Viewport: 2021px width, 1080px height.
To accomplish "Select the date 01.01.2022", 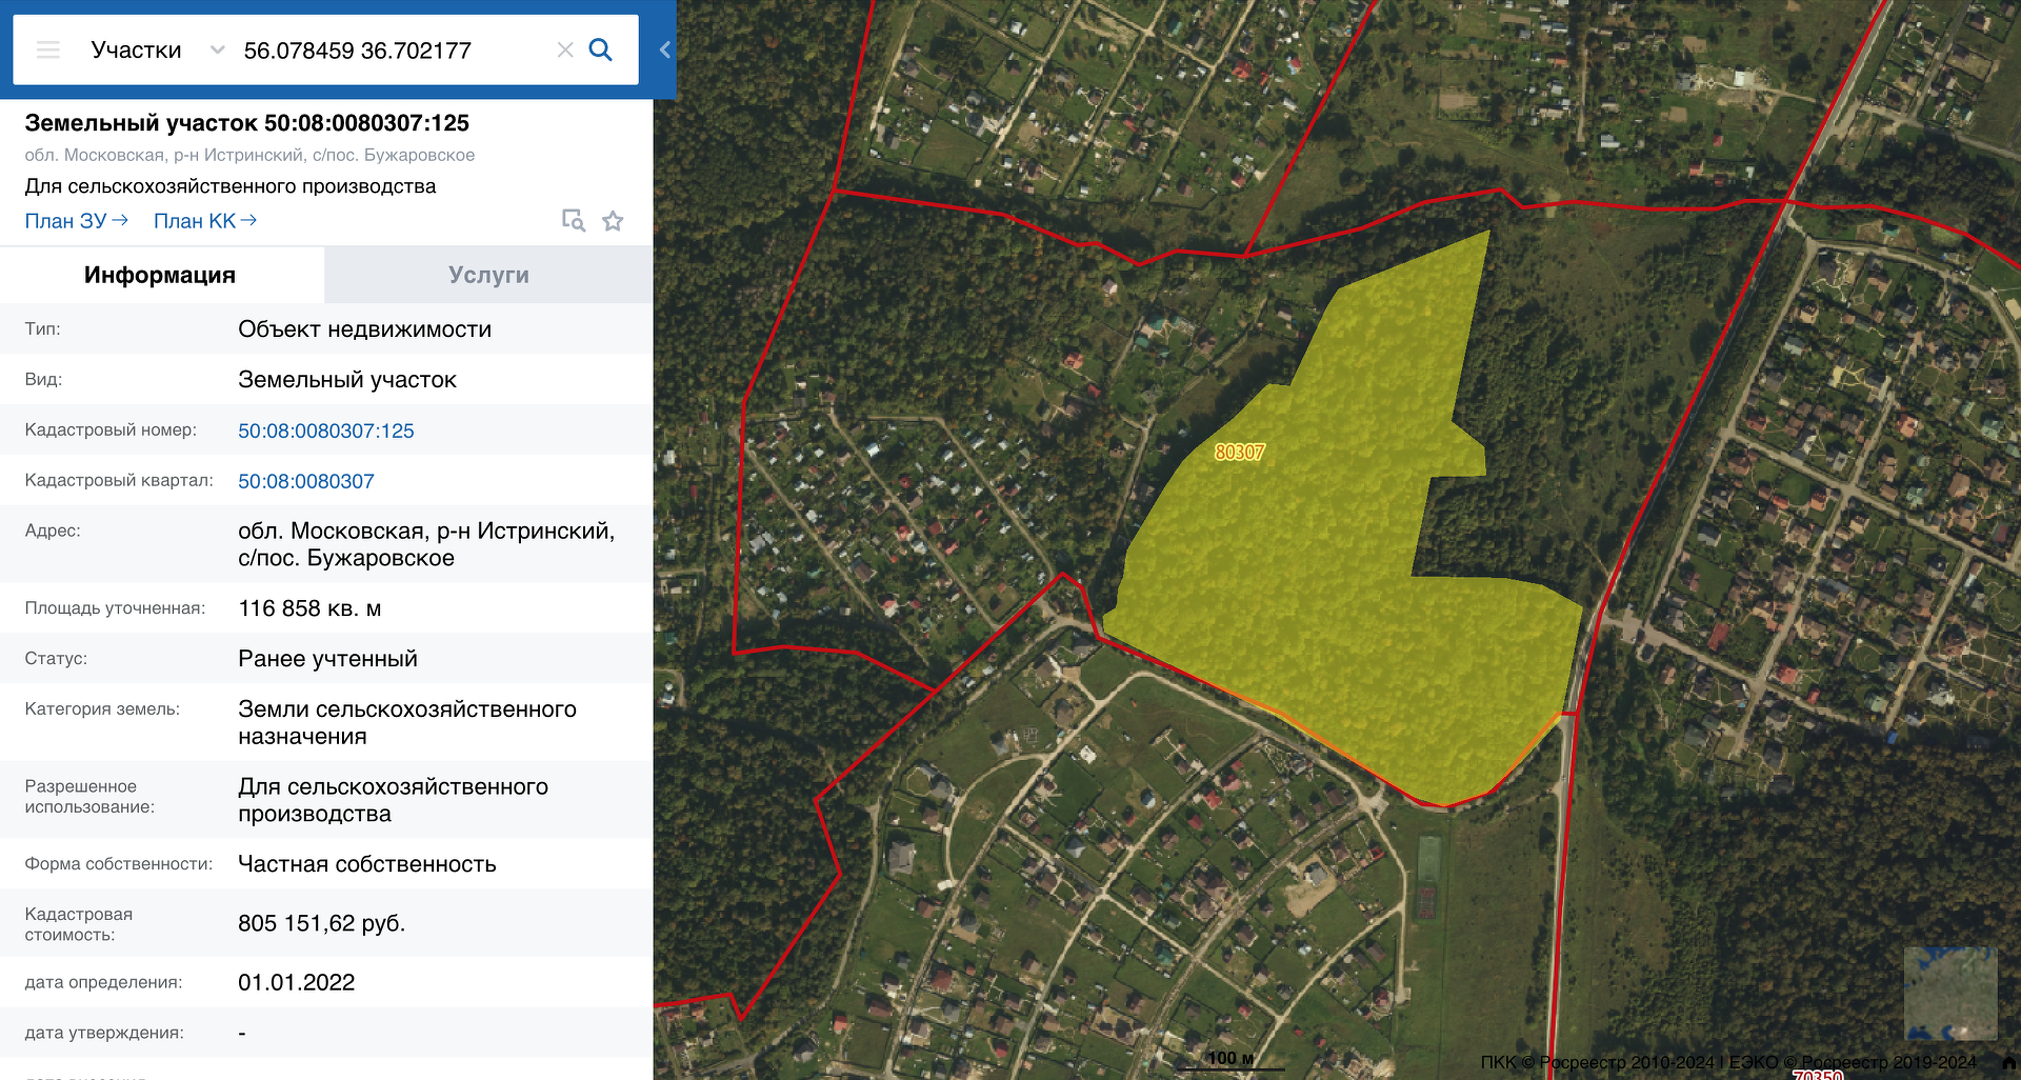I will (x=296, y=983).
